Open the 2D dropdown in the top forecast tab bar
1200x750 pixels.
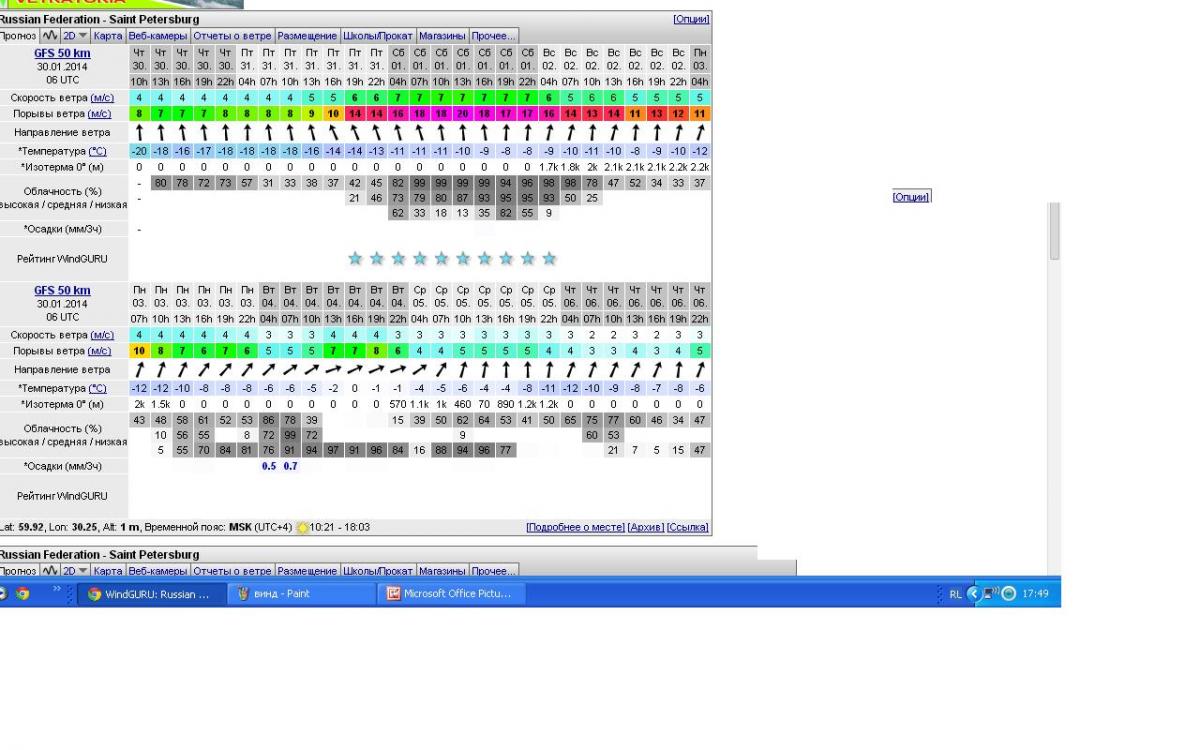click(76, 36)
